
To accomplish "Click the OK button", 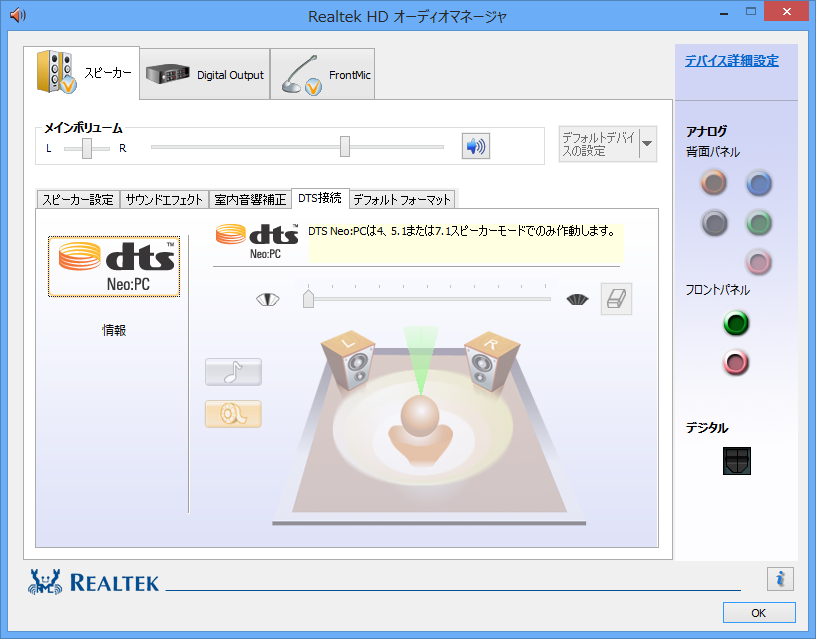I will click(759, 613).
